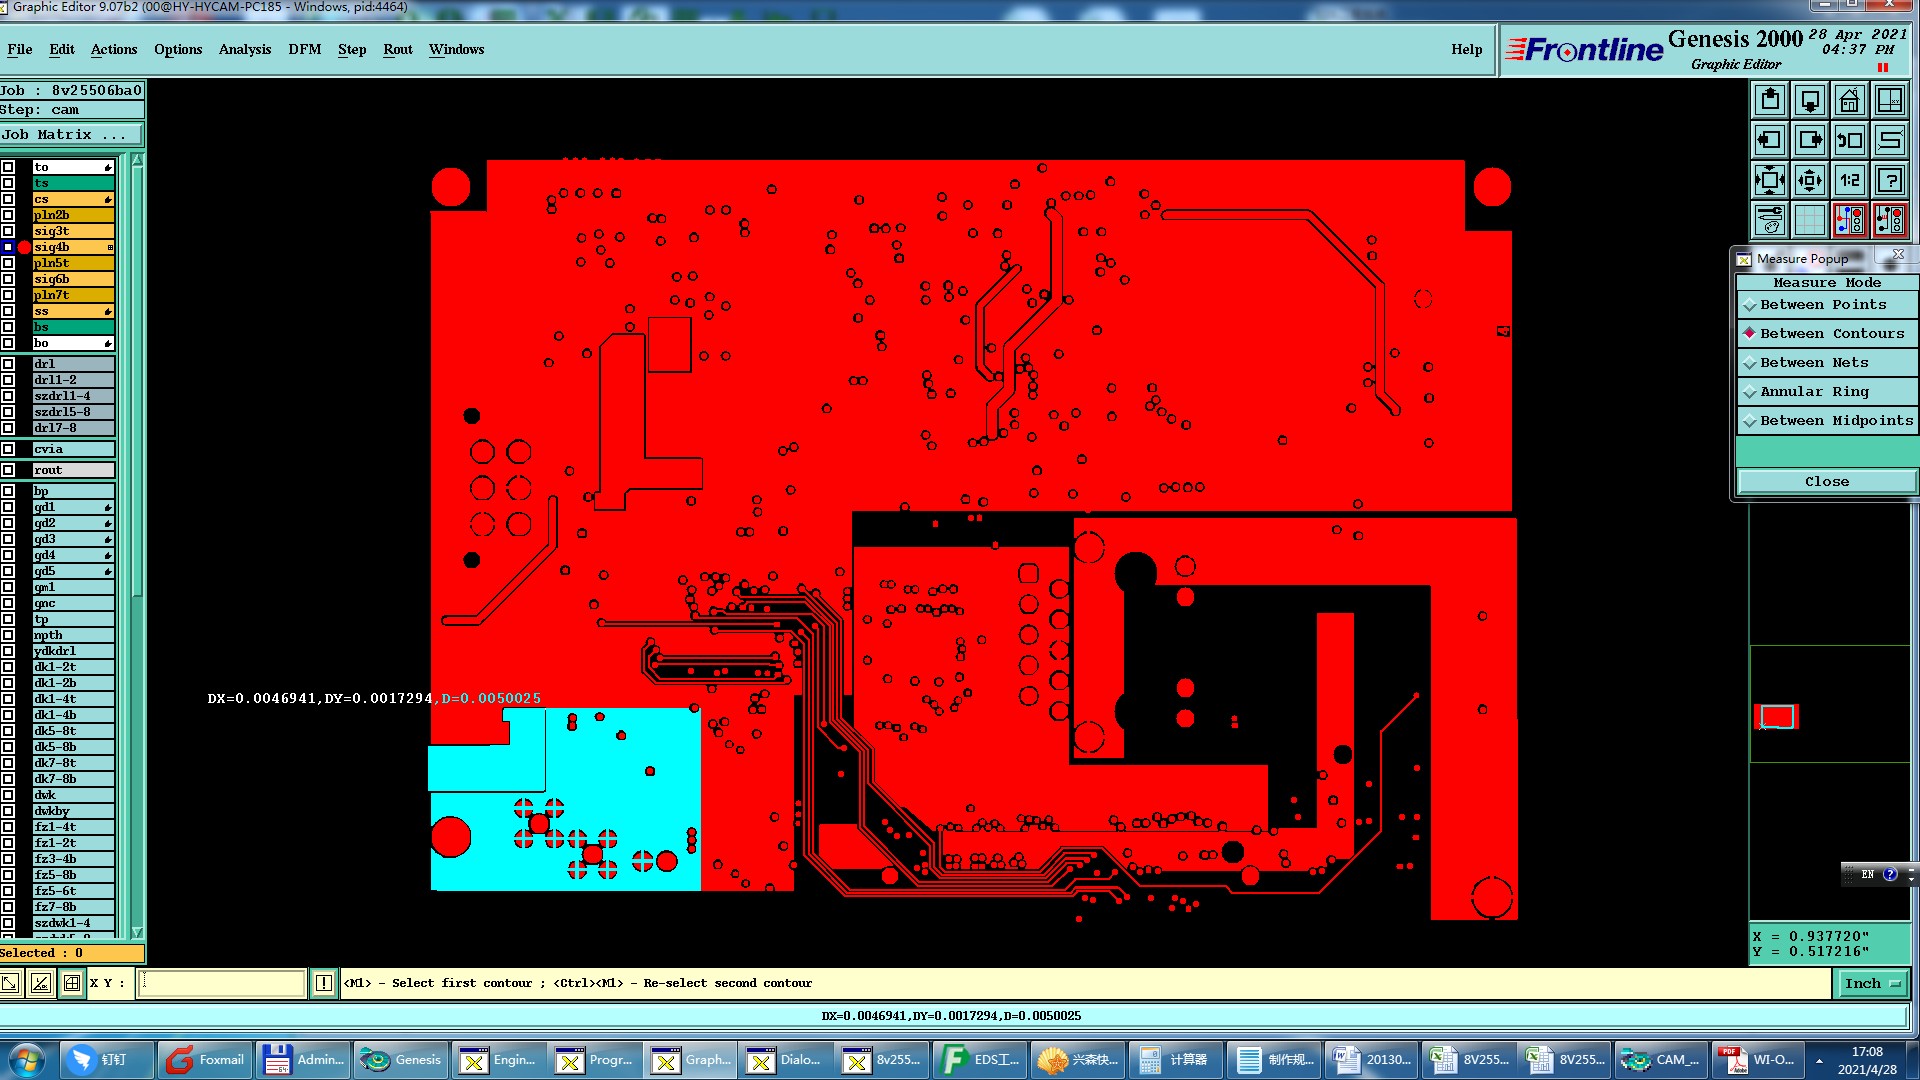Click the 1:2 zoom scale icon
1920x1080 pixels.
1849,180
